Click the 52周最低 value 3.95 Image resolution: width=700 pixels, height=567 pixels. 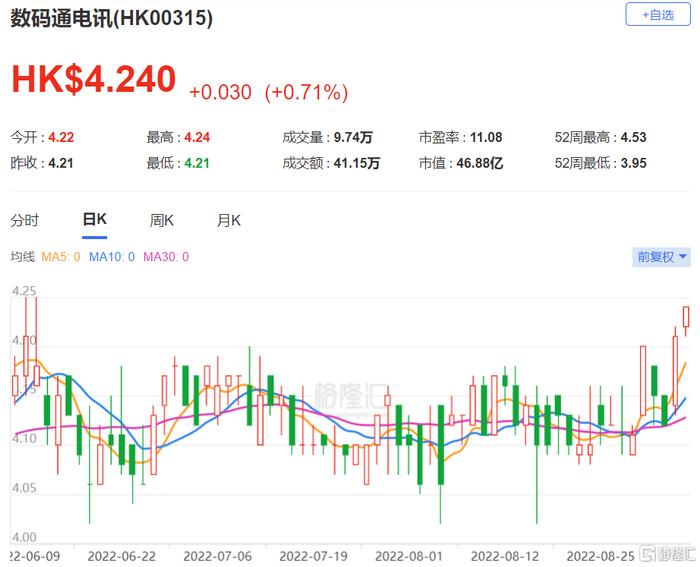(633, 163)
